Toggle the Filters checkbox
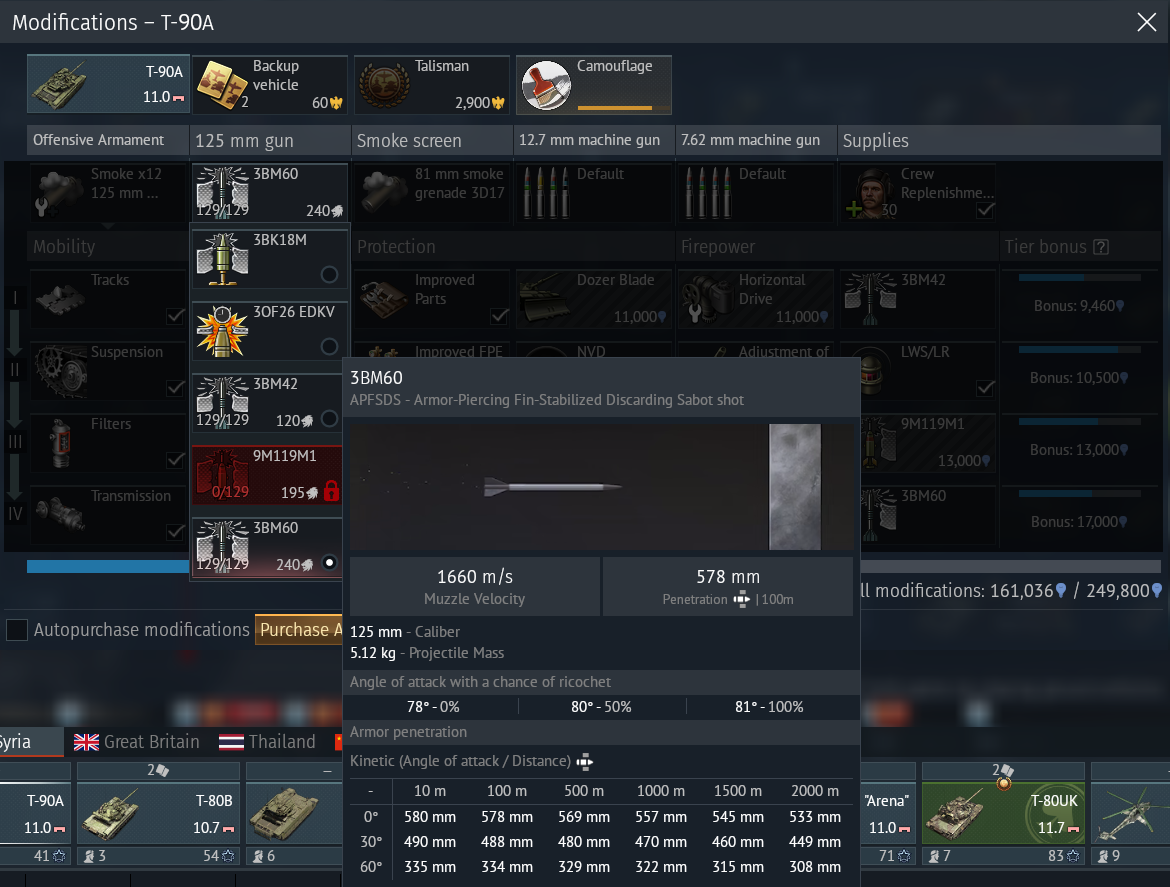 point(175,460)
